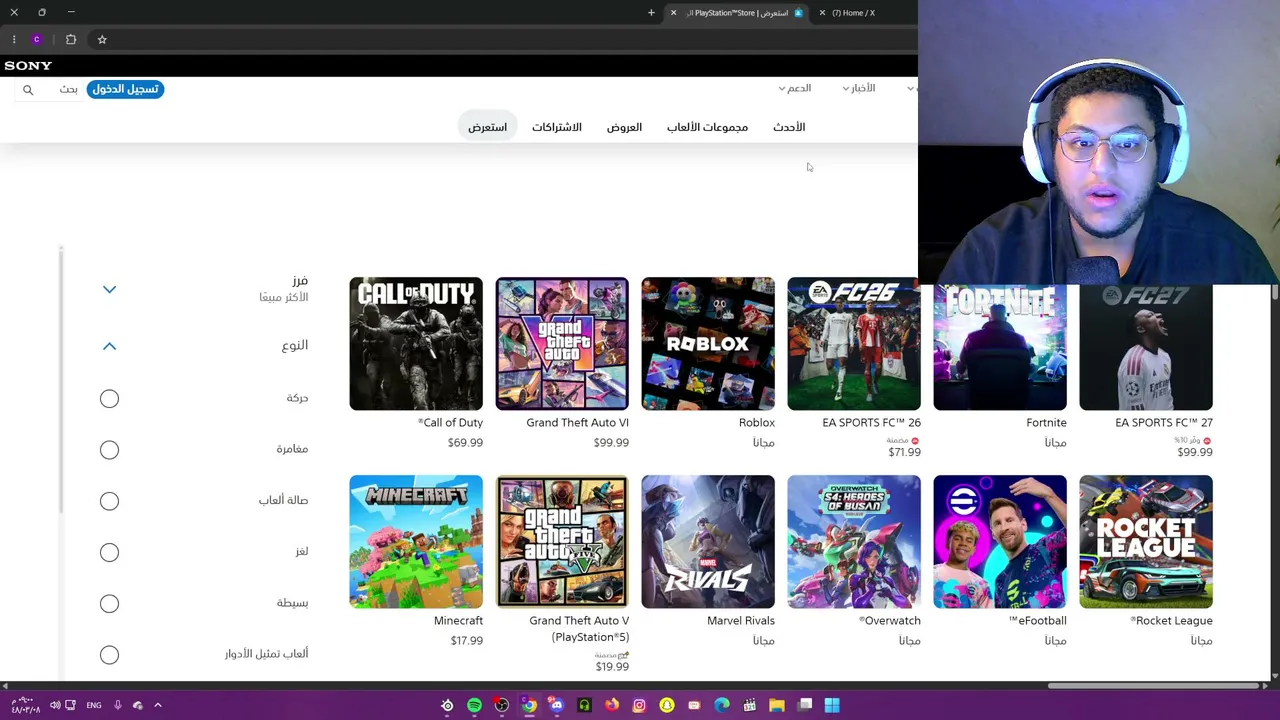The width and height of the screenshot is (1280, 720).
Task: Select the صالة ألعاب genre radio button
Action: click(109, 501)
